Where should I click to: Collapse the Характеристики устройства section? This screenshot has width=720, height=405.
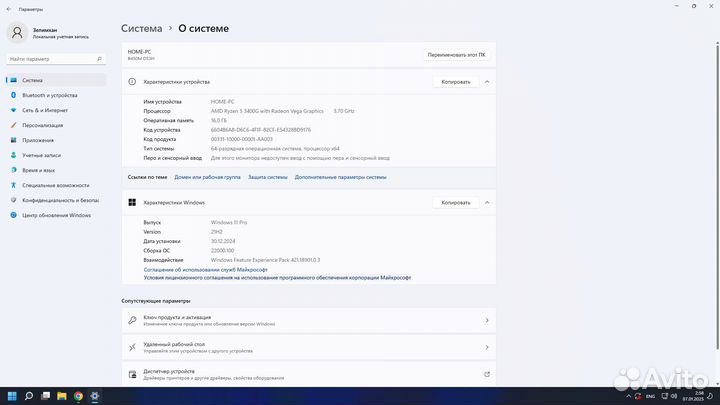click(x=487, y=82)
